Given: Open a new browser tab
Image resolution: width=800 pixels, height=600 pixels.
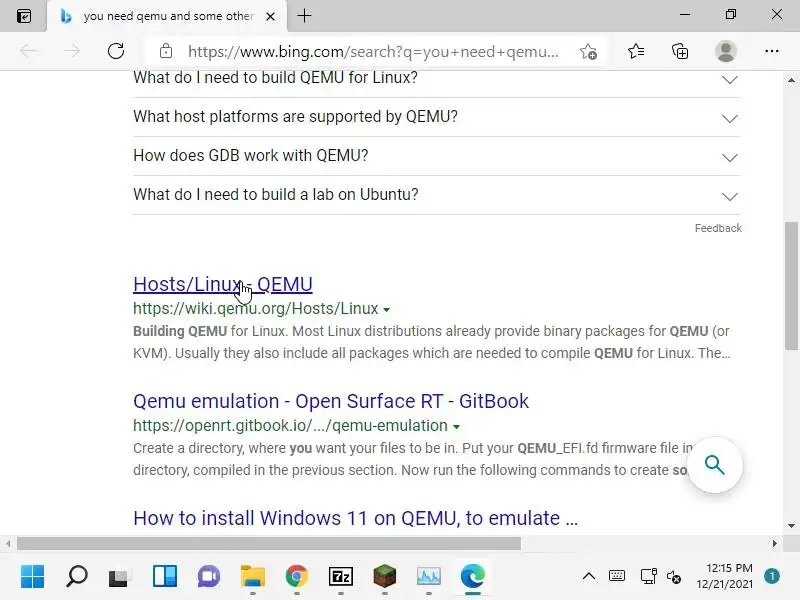Looking at the screenshot, I should click(304, 16).
